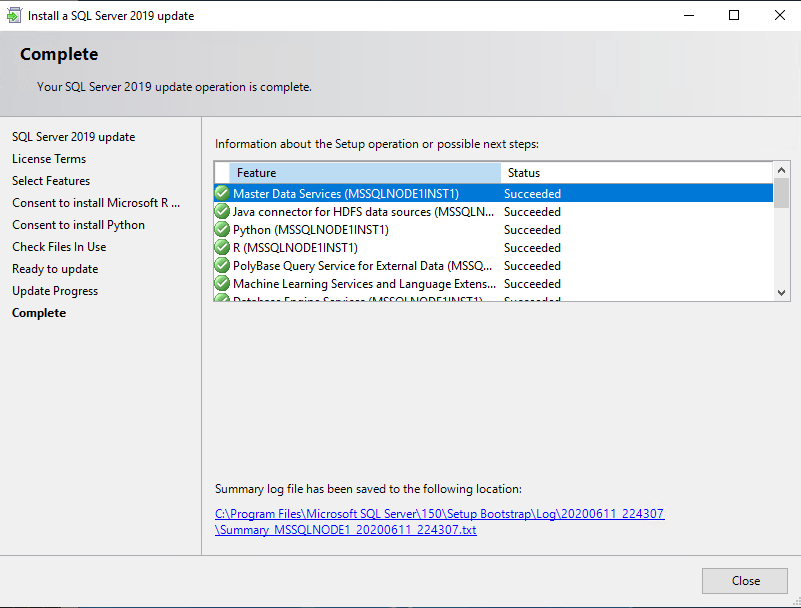Screen dimensions: 801x608
Task: Click the SQL Server installer icon in title bar
Action: click(x=14, y=15)
